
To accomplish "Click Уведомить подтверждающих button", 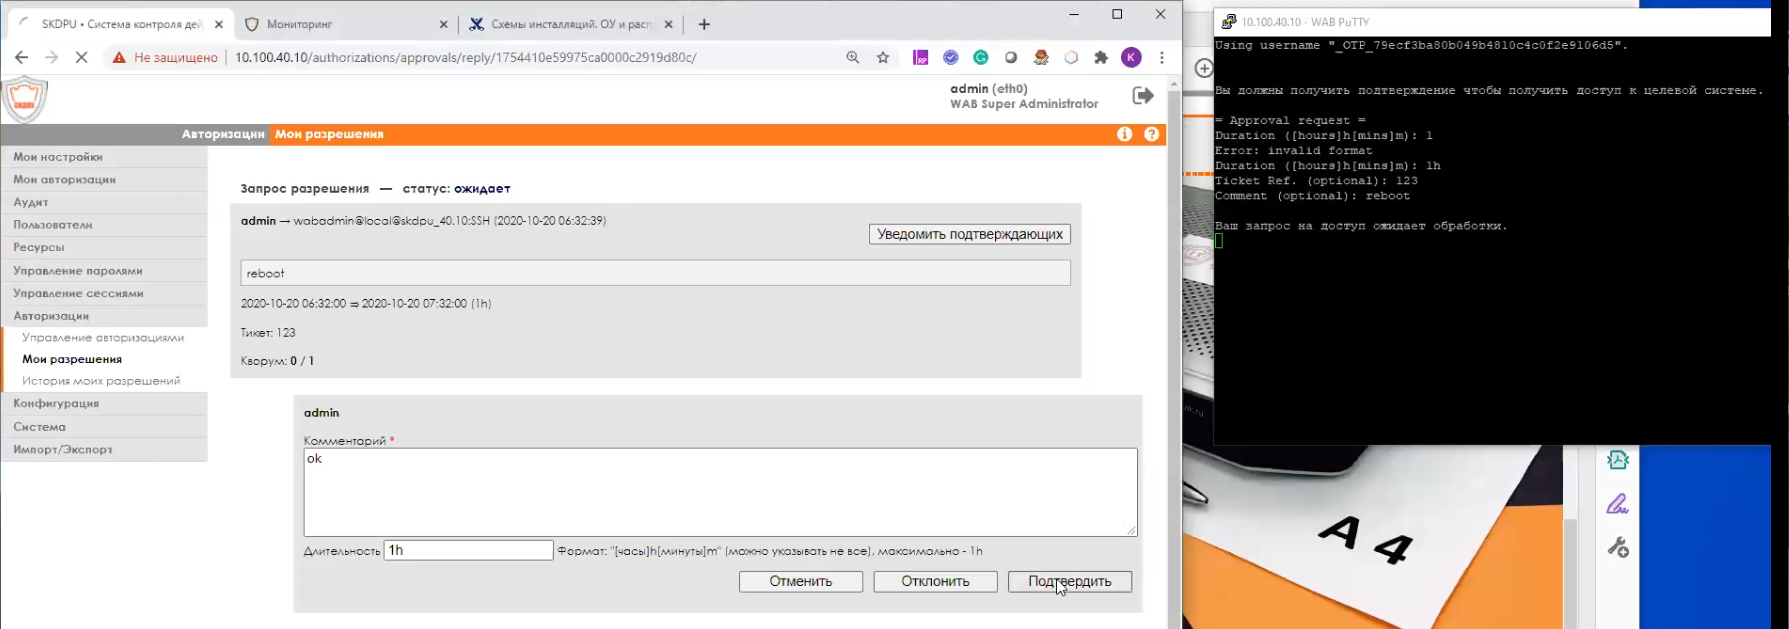I will pos(970,234).
